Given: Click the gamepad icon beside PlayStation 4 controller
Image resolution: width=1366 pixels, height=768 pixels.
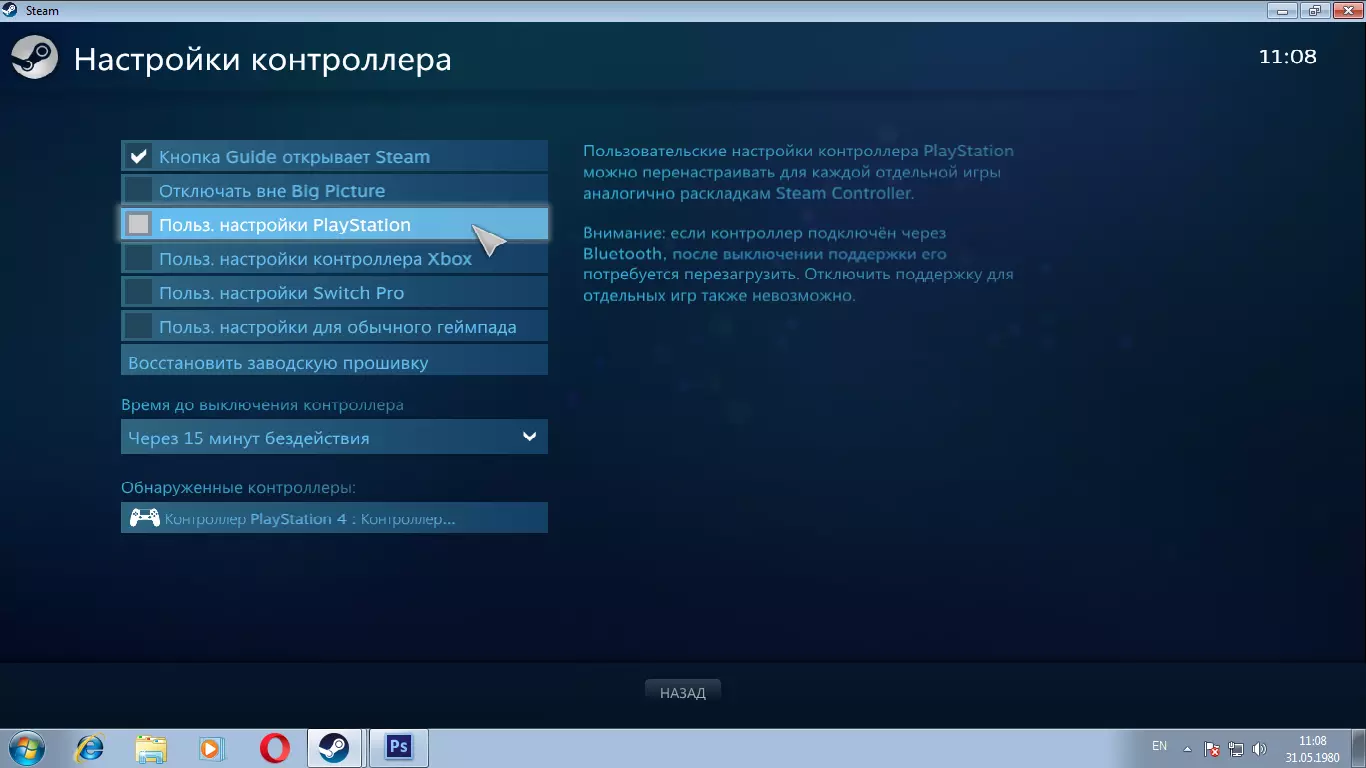Looking at the screenshot, I should 145,518.
